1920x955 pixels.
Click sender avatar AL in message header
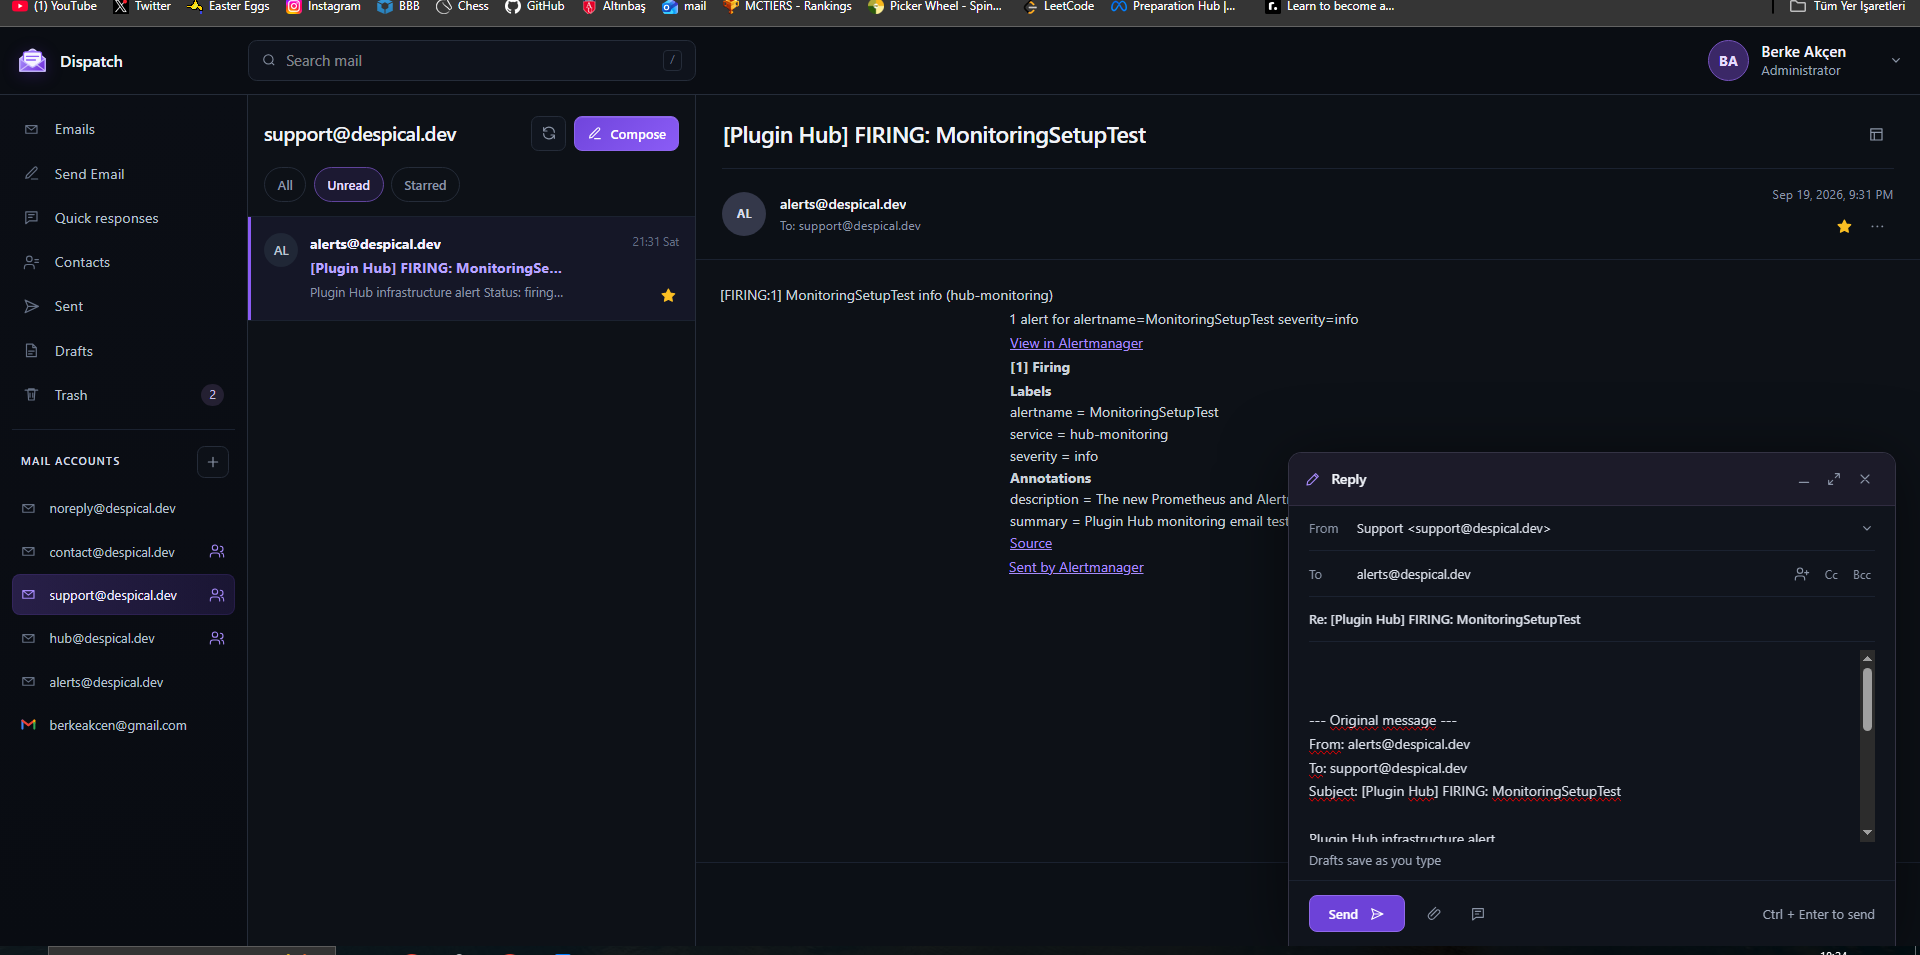pos(744,214)
